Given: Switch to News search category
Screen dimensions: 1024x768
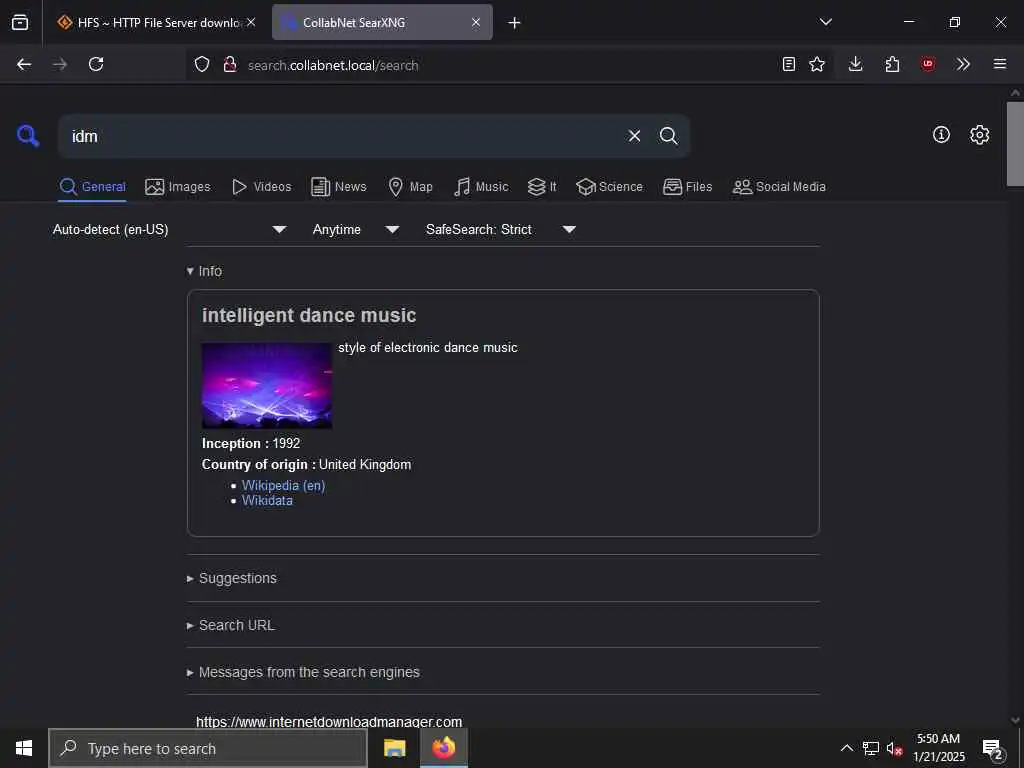Looking at the screenshot, I should [339, 187].
